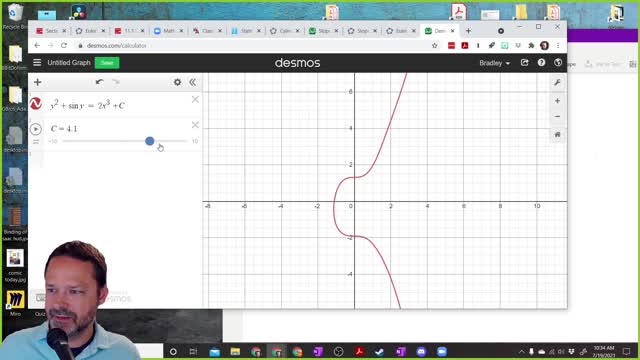640x360 pixels.
Task: Open Steam from the taskbar
Action: pos(380,351)
